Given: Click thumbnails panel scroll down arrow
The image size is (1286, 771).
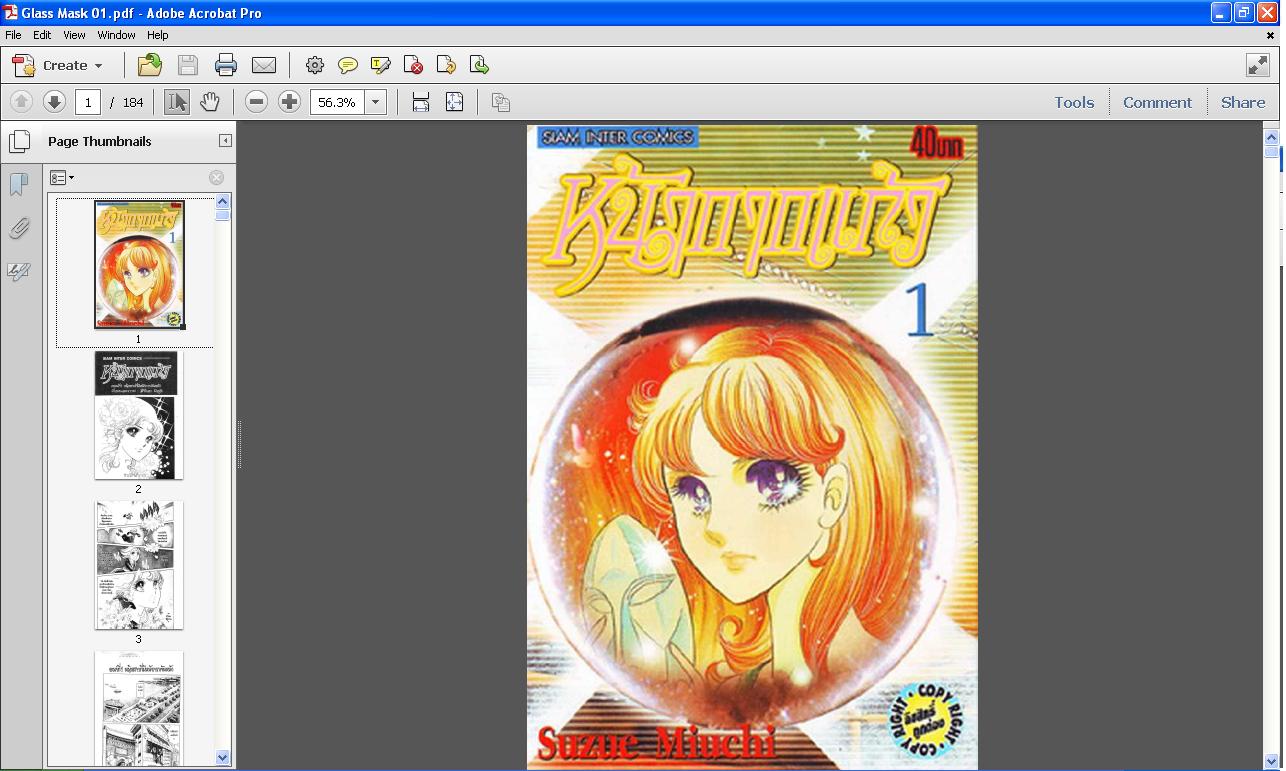Looking at the screenshot, I should pos(223,758).
